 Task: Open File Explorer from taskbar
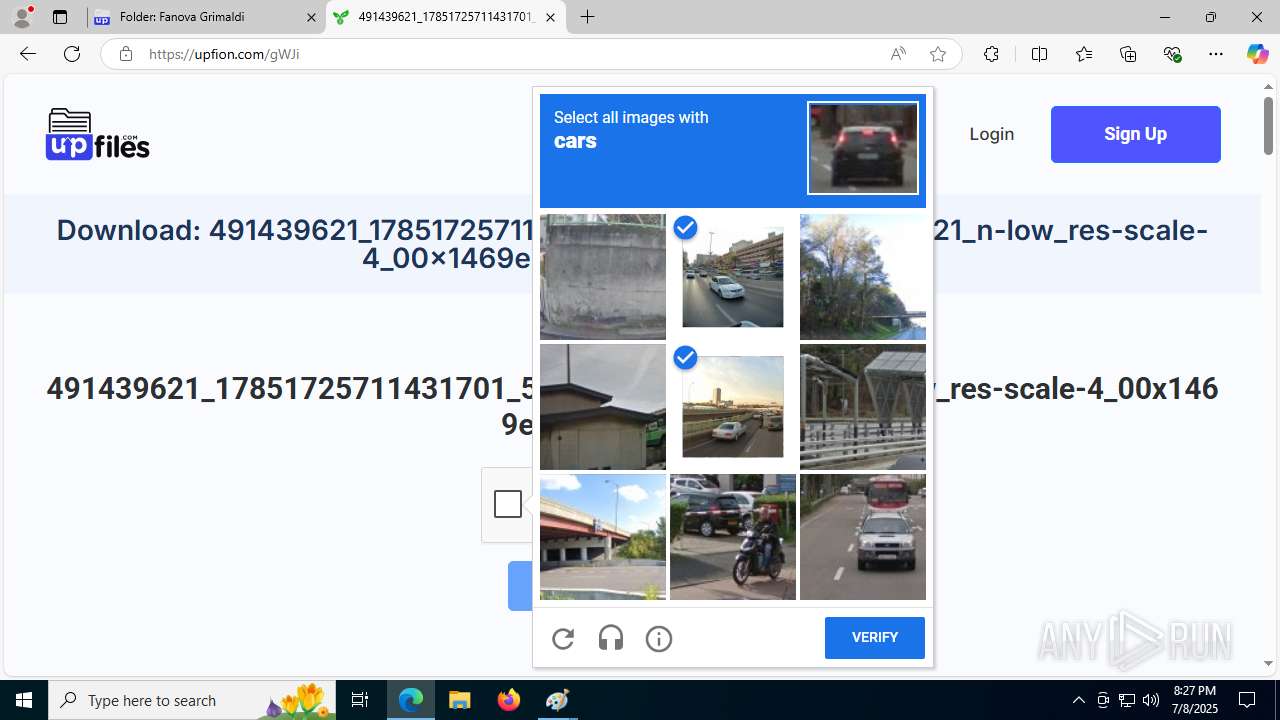coord(460,700)
